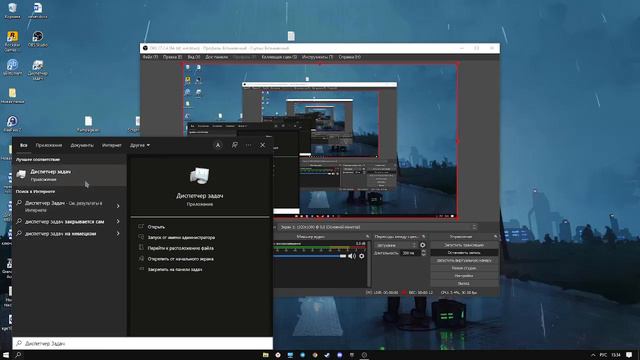Viewport: 640px width, 360px height.
Task: Open the Коллекция сцен menu in OBS
Action: click(x=280, y=57)
